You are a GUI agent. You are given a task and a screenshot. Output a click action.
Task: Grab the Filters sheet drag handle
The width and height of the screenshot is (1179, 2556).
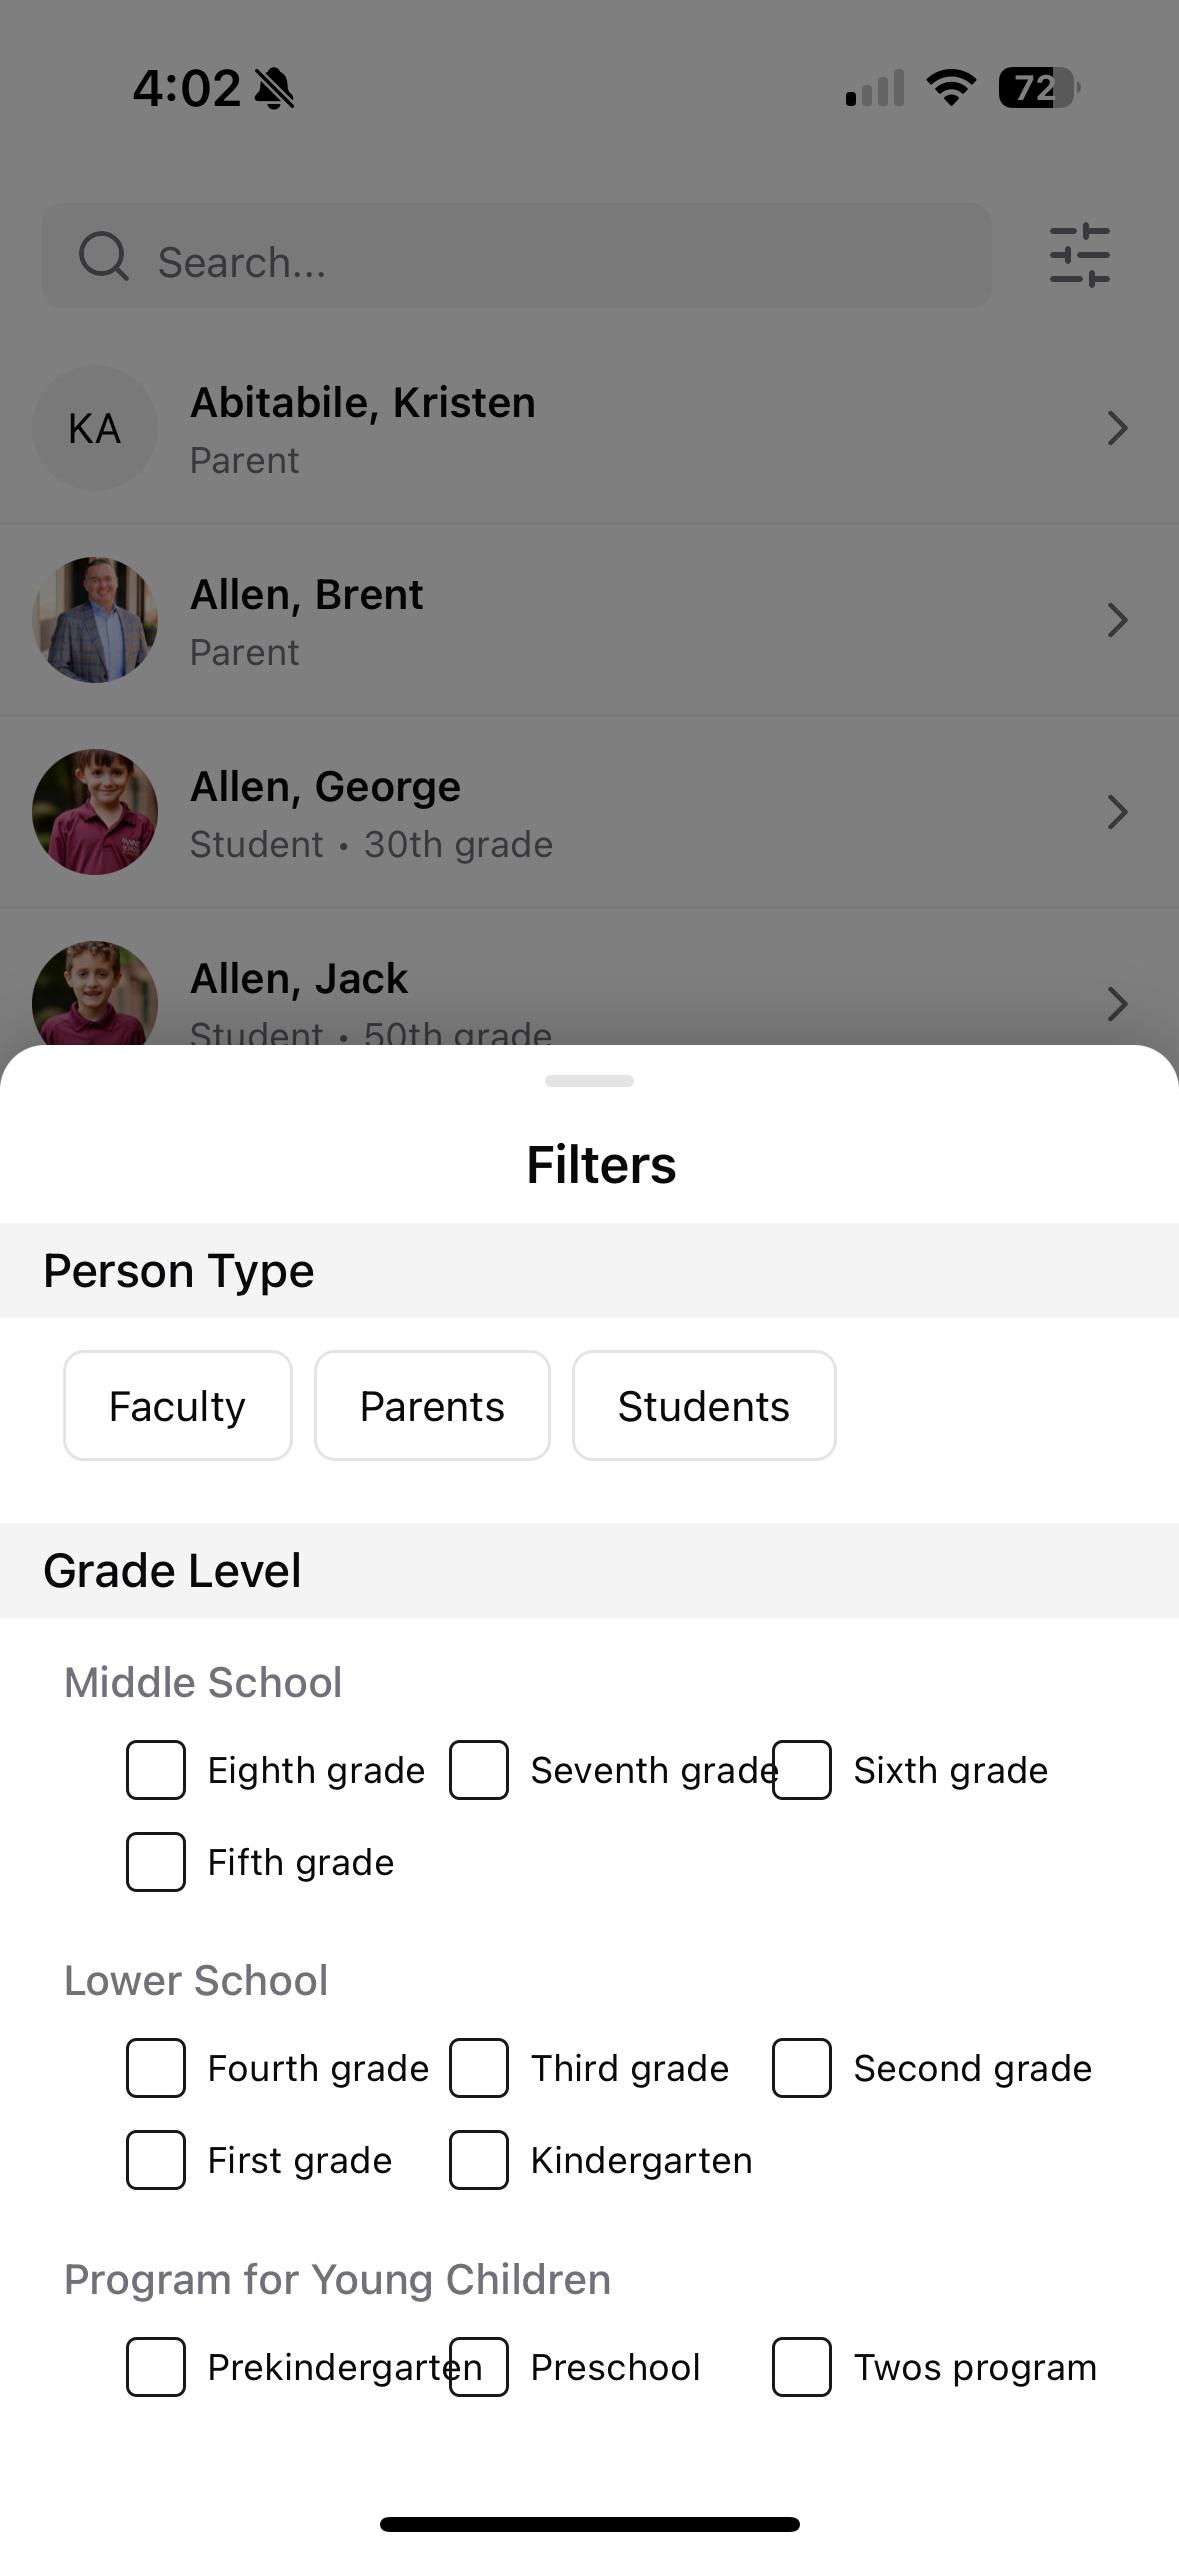(x=589, y=1081)
